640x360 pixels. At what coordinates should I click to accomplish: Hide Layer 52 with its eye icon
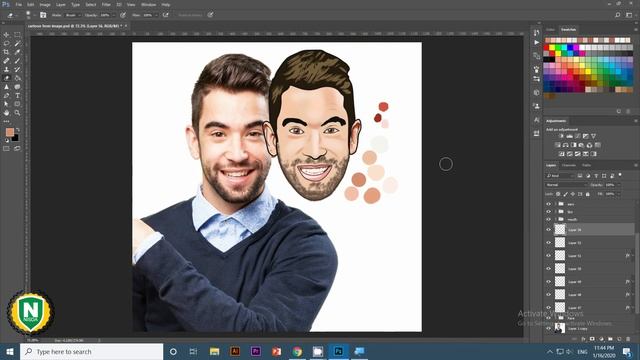click(548, 256)
